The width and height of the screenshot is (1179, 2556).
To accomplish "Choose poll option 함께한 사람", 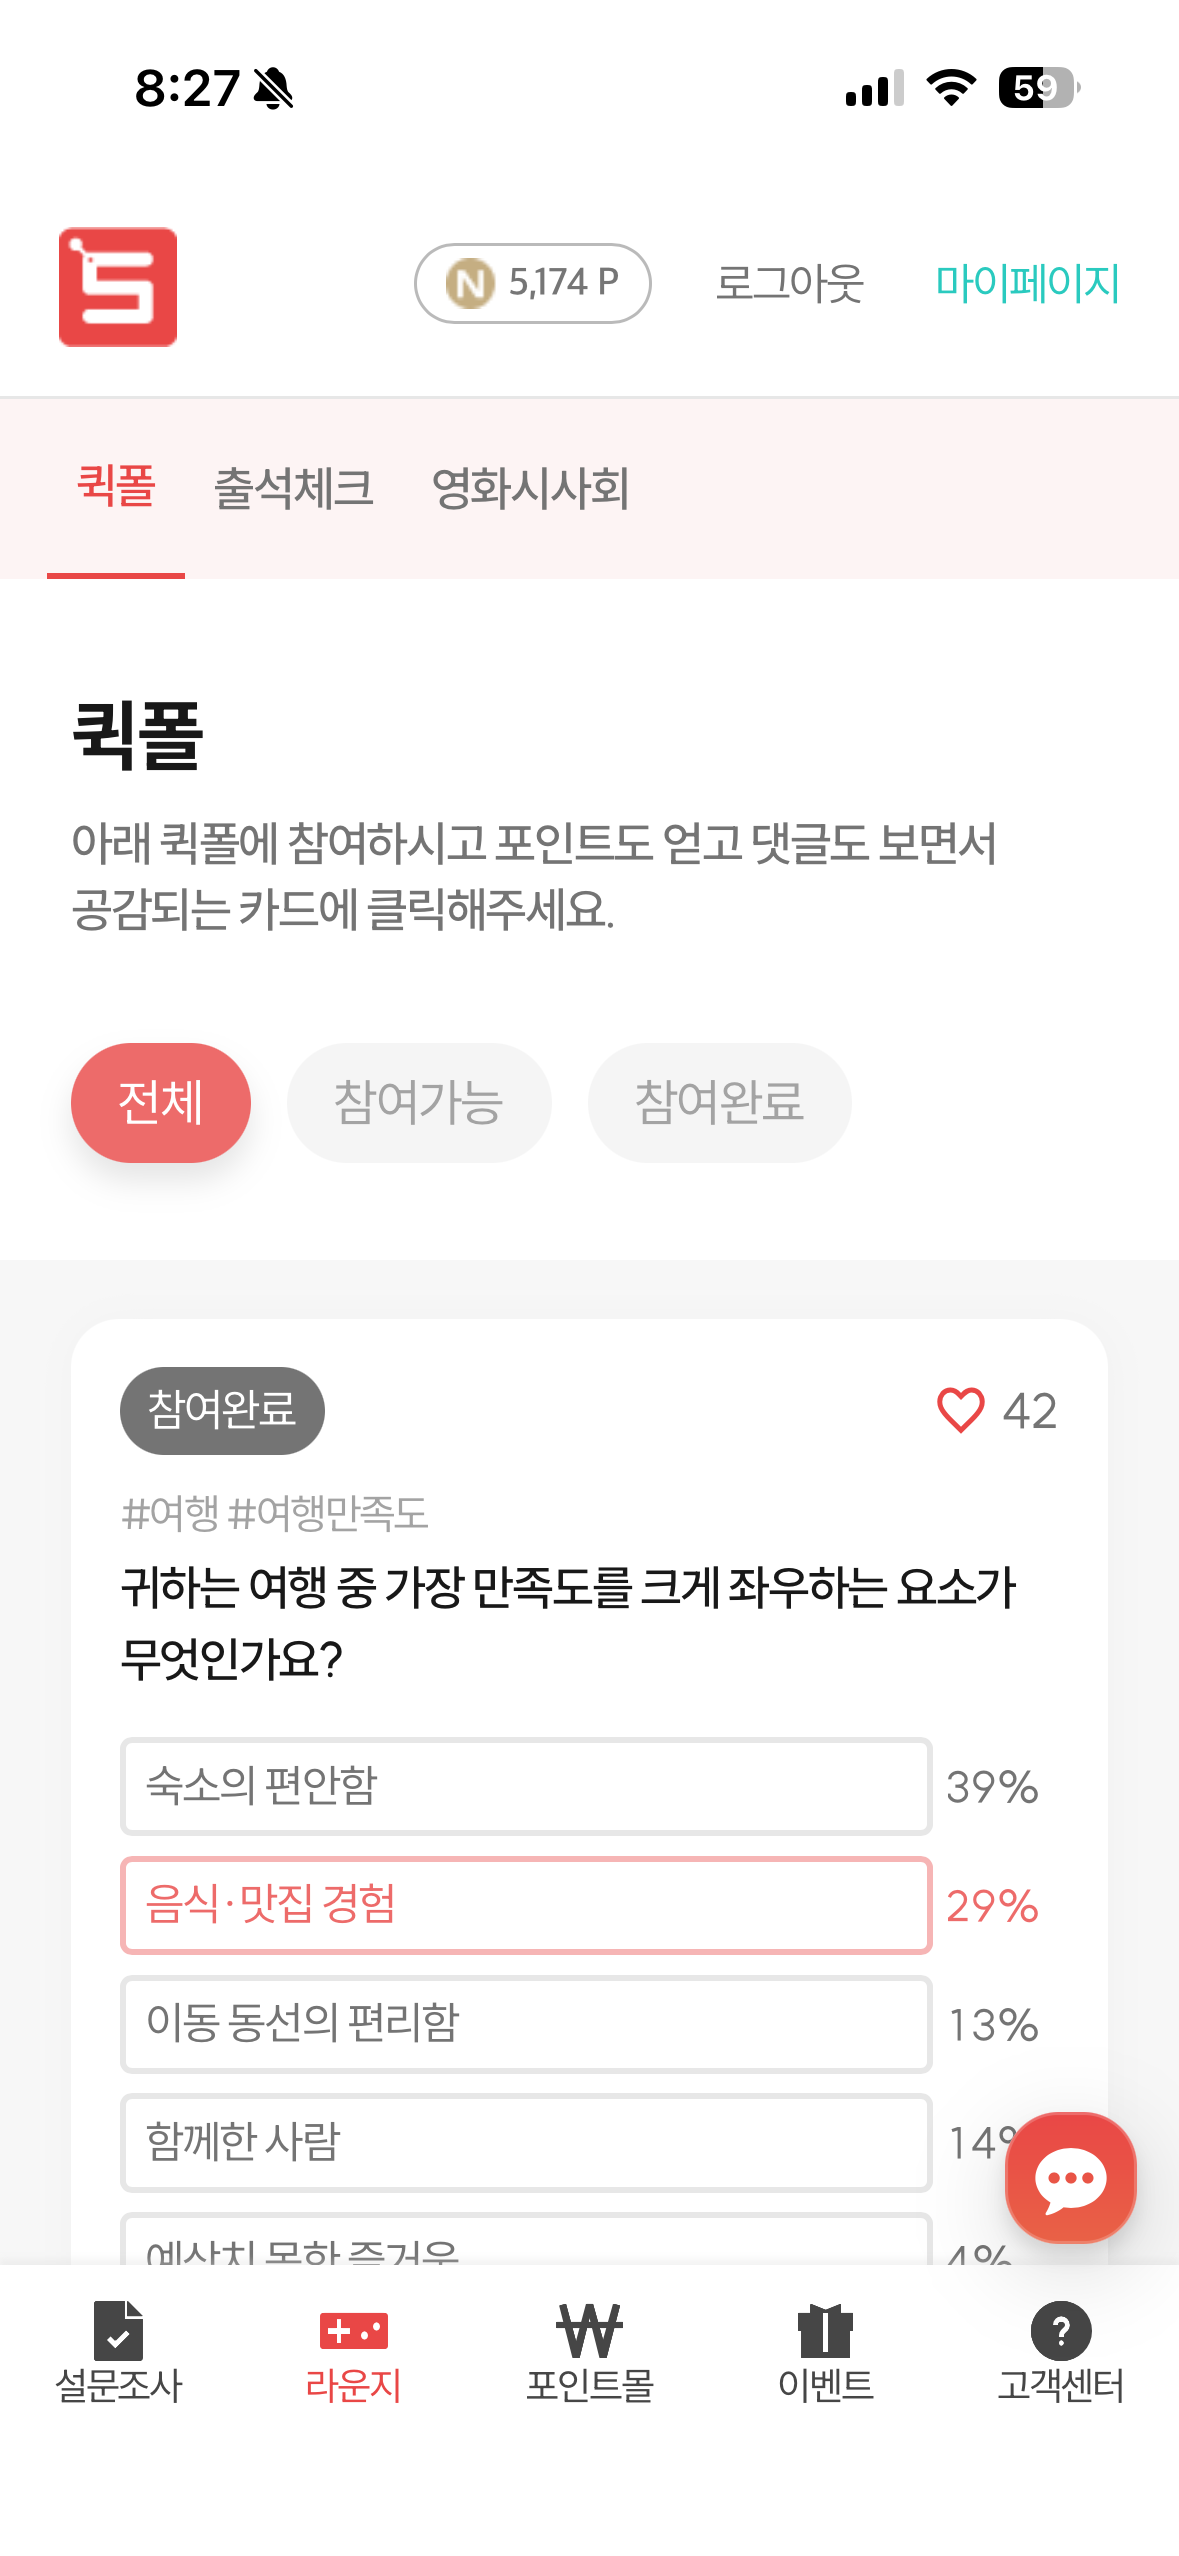I will click(526, 2142).
